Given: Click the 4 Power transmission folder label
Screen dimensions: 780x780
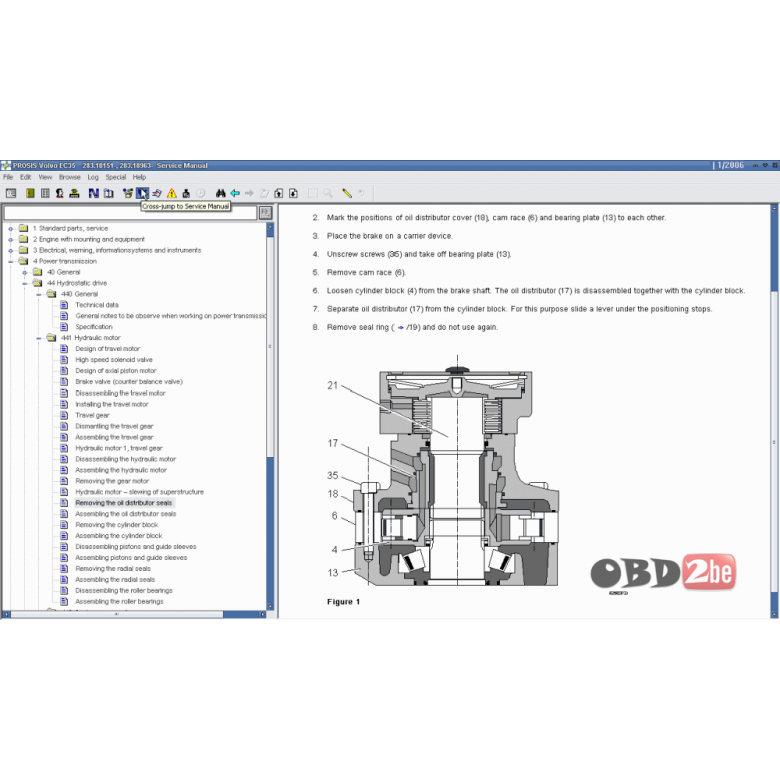Looking at the screenshot, I should coord(65,261).
